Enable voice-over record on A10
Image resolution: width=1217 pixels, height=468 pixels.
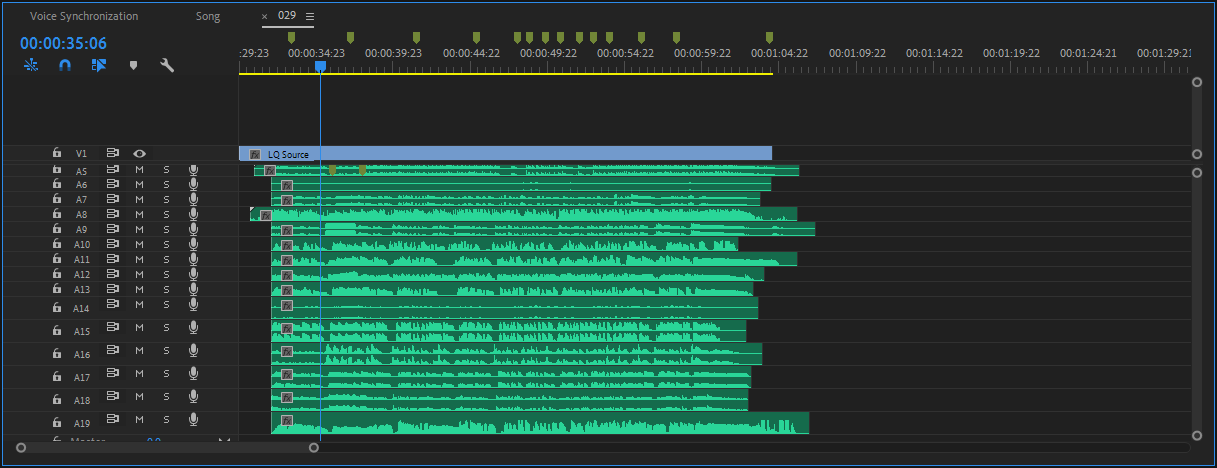194,244
